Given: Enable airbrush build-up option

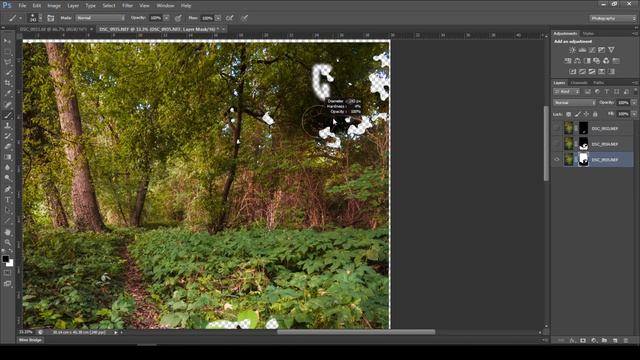Looking at the screenshot, I should (230, 18).
